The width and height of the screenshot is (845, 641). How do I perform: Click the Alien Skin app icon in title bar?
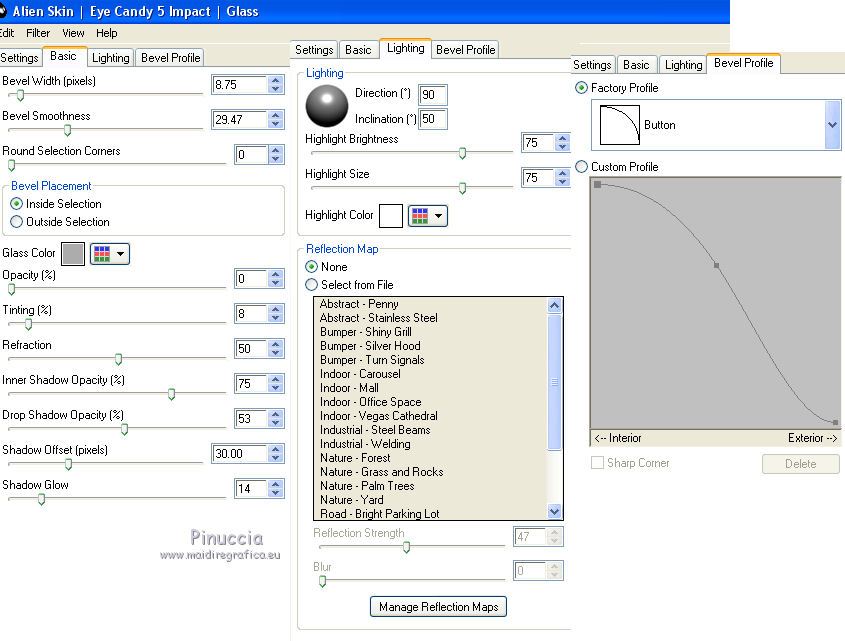[x=4, y=11]
